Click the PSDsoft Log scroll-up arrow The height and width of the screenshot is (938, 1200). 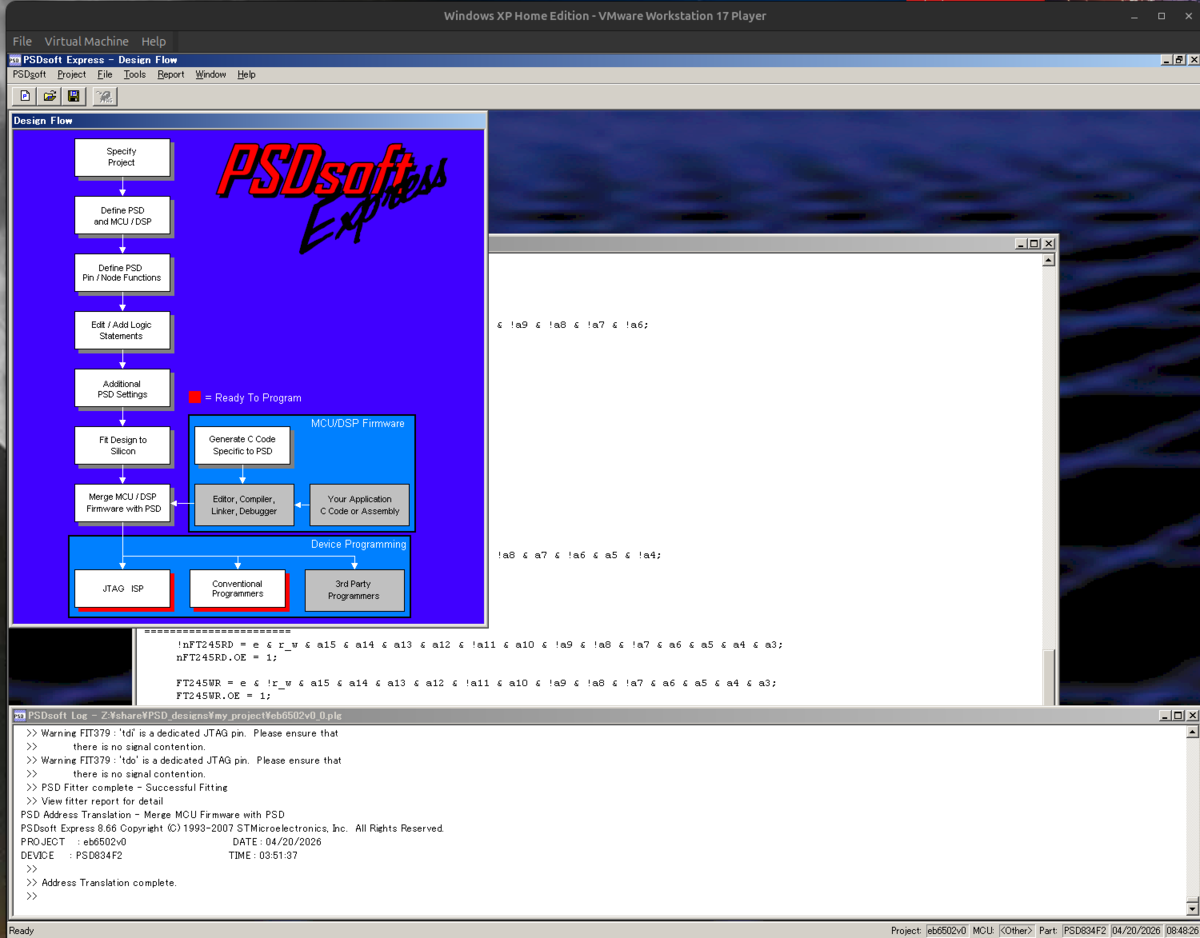point(1192,732)
